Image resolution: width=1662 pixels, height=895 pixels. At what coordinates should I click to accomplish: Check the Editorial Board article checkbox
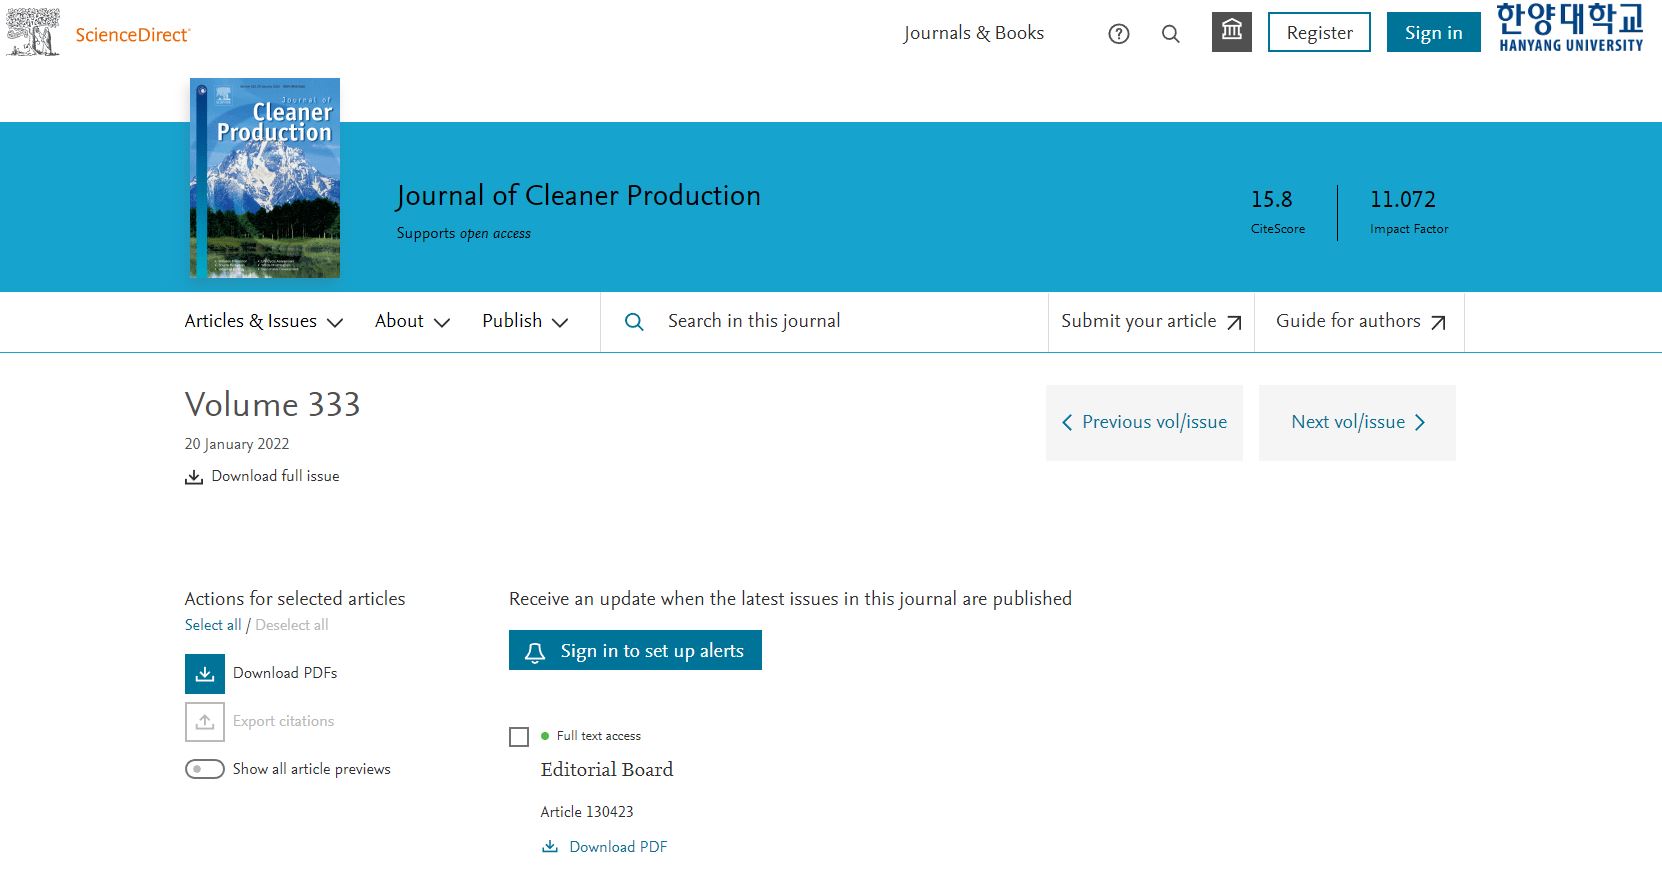[519, 737]
